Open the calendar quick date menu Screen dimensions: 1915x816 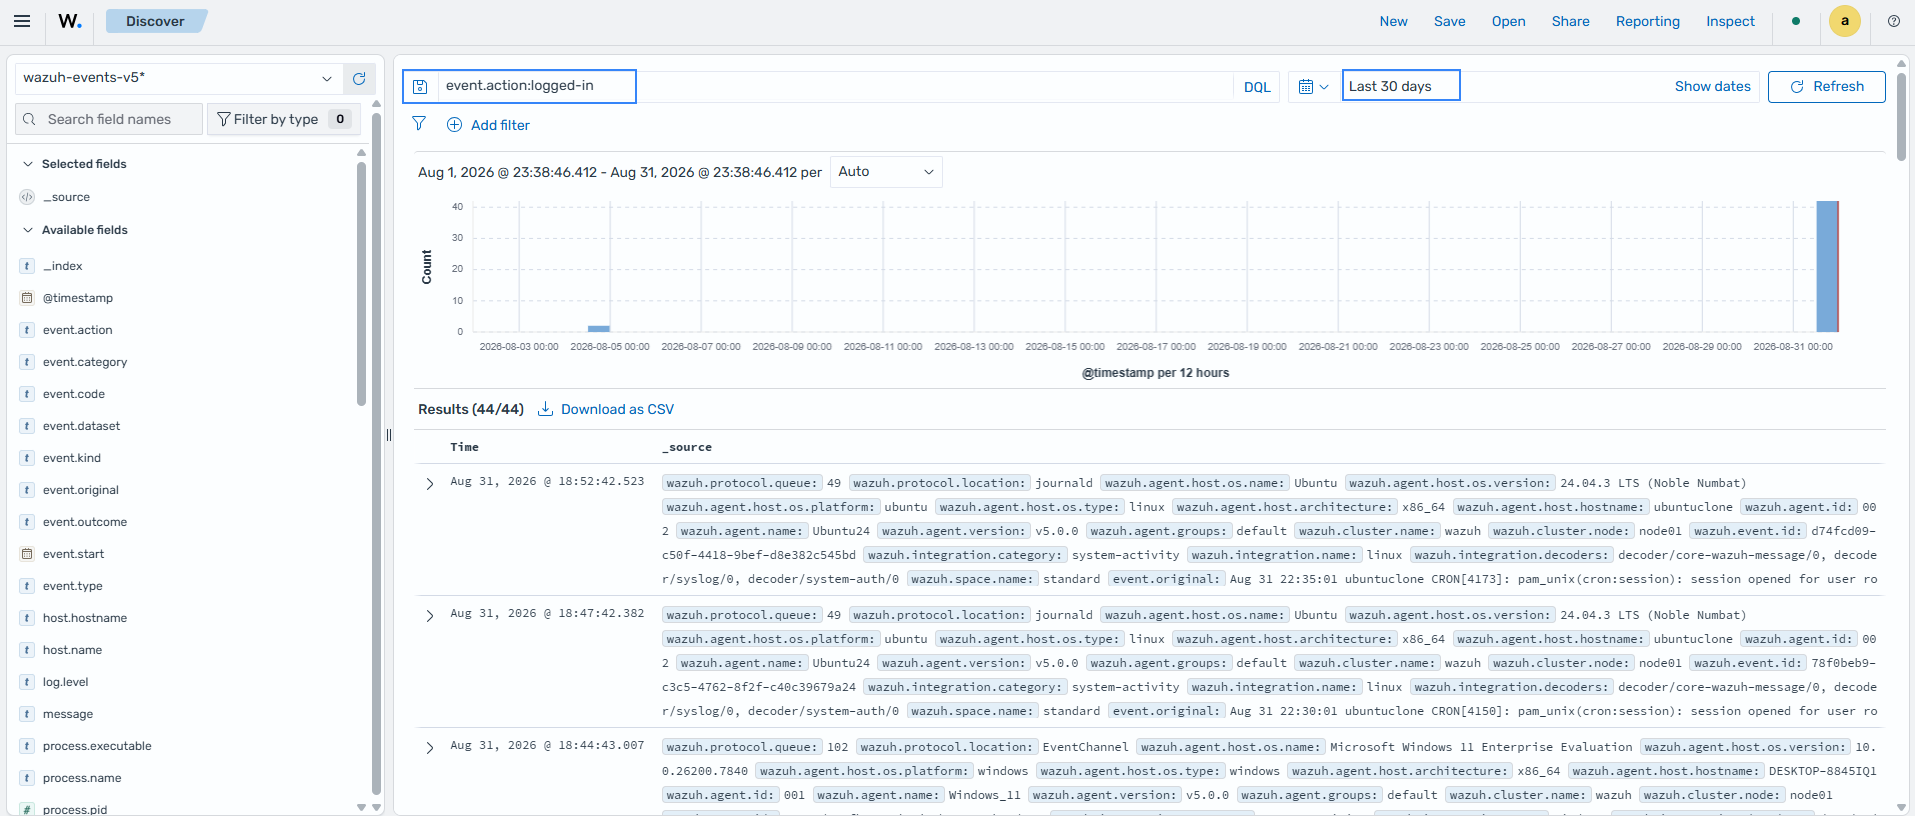tap(1313, 87)
